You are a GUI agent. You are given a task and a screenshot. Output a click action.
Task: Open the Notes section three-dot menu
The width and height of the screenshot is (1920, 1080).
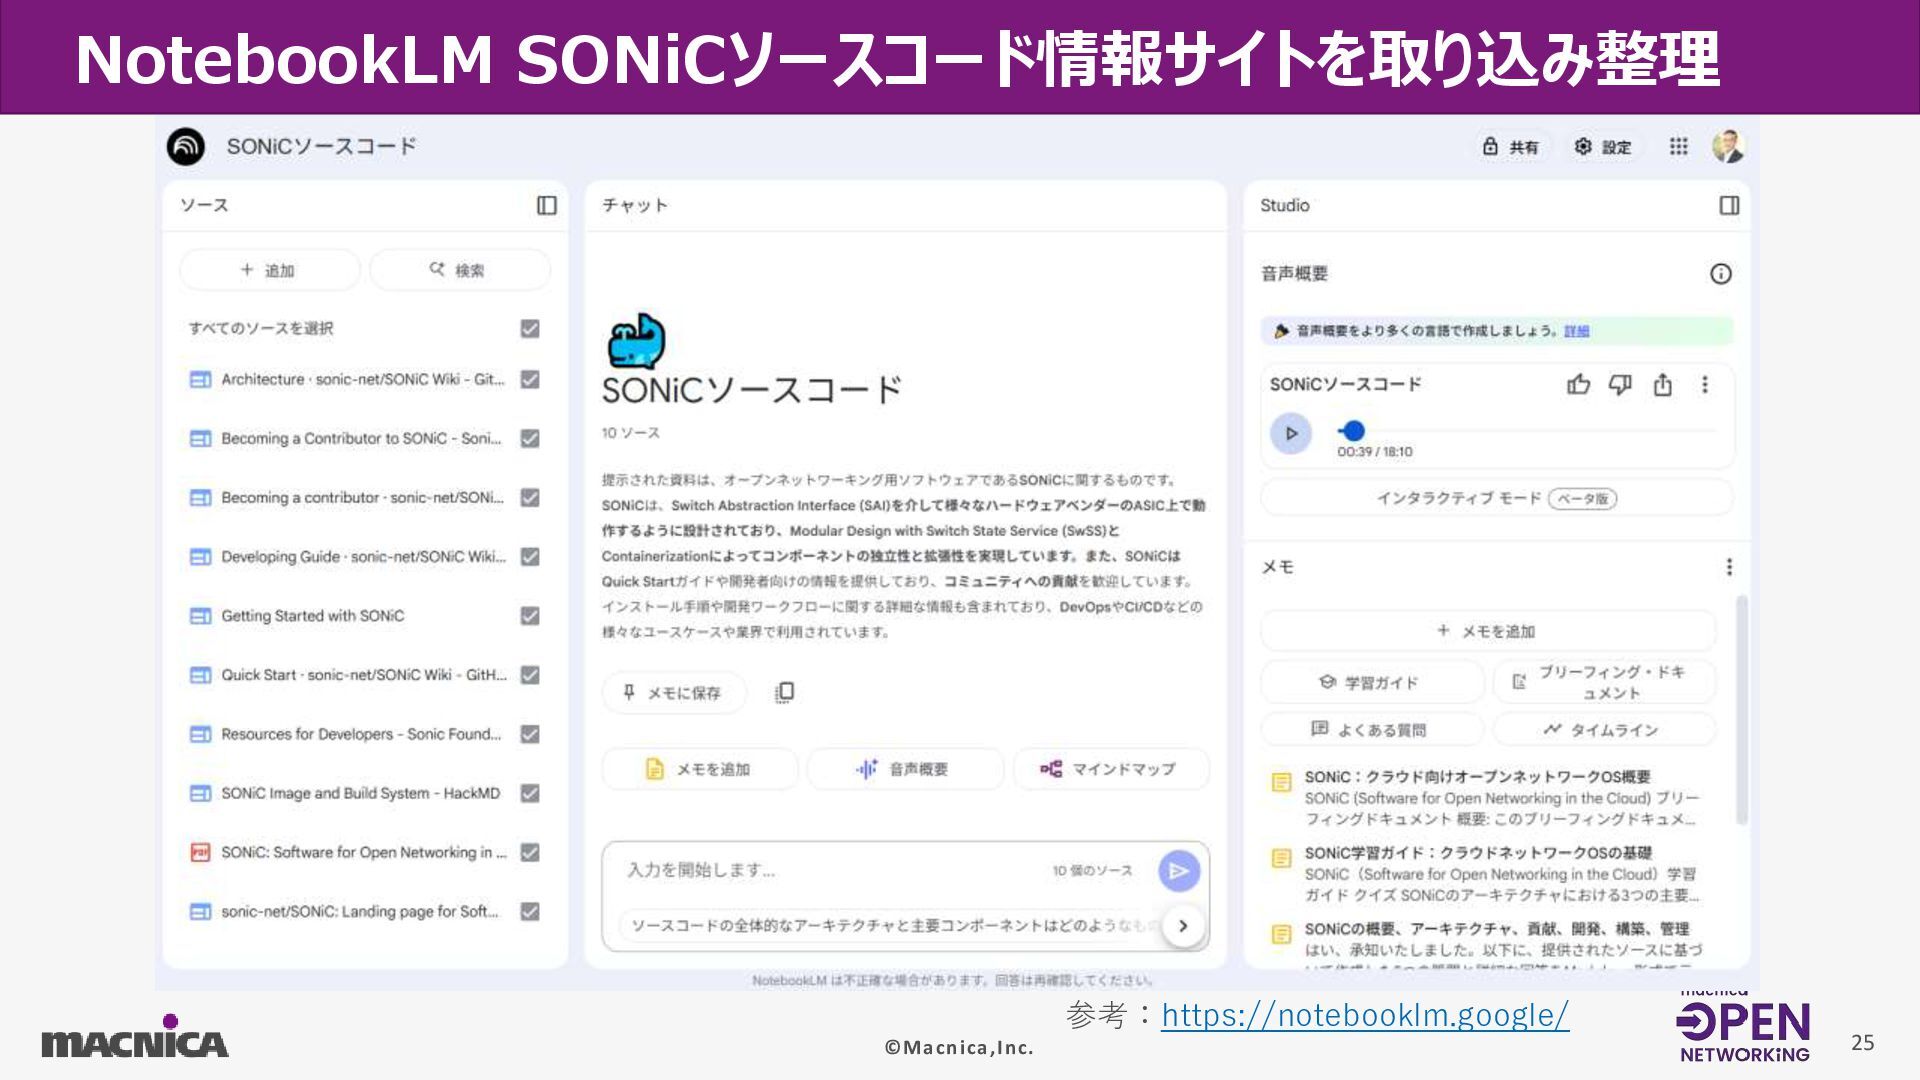pyautogui.click(x=1729, y=567)
